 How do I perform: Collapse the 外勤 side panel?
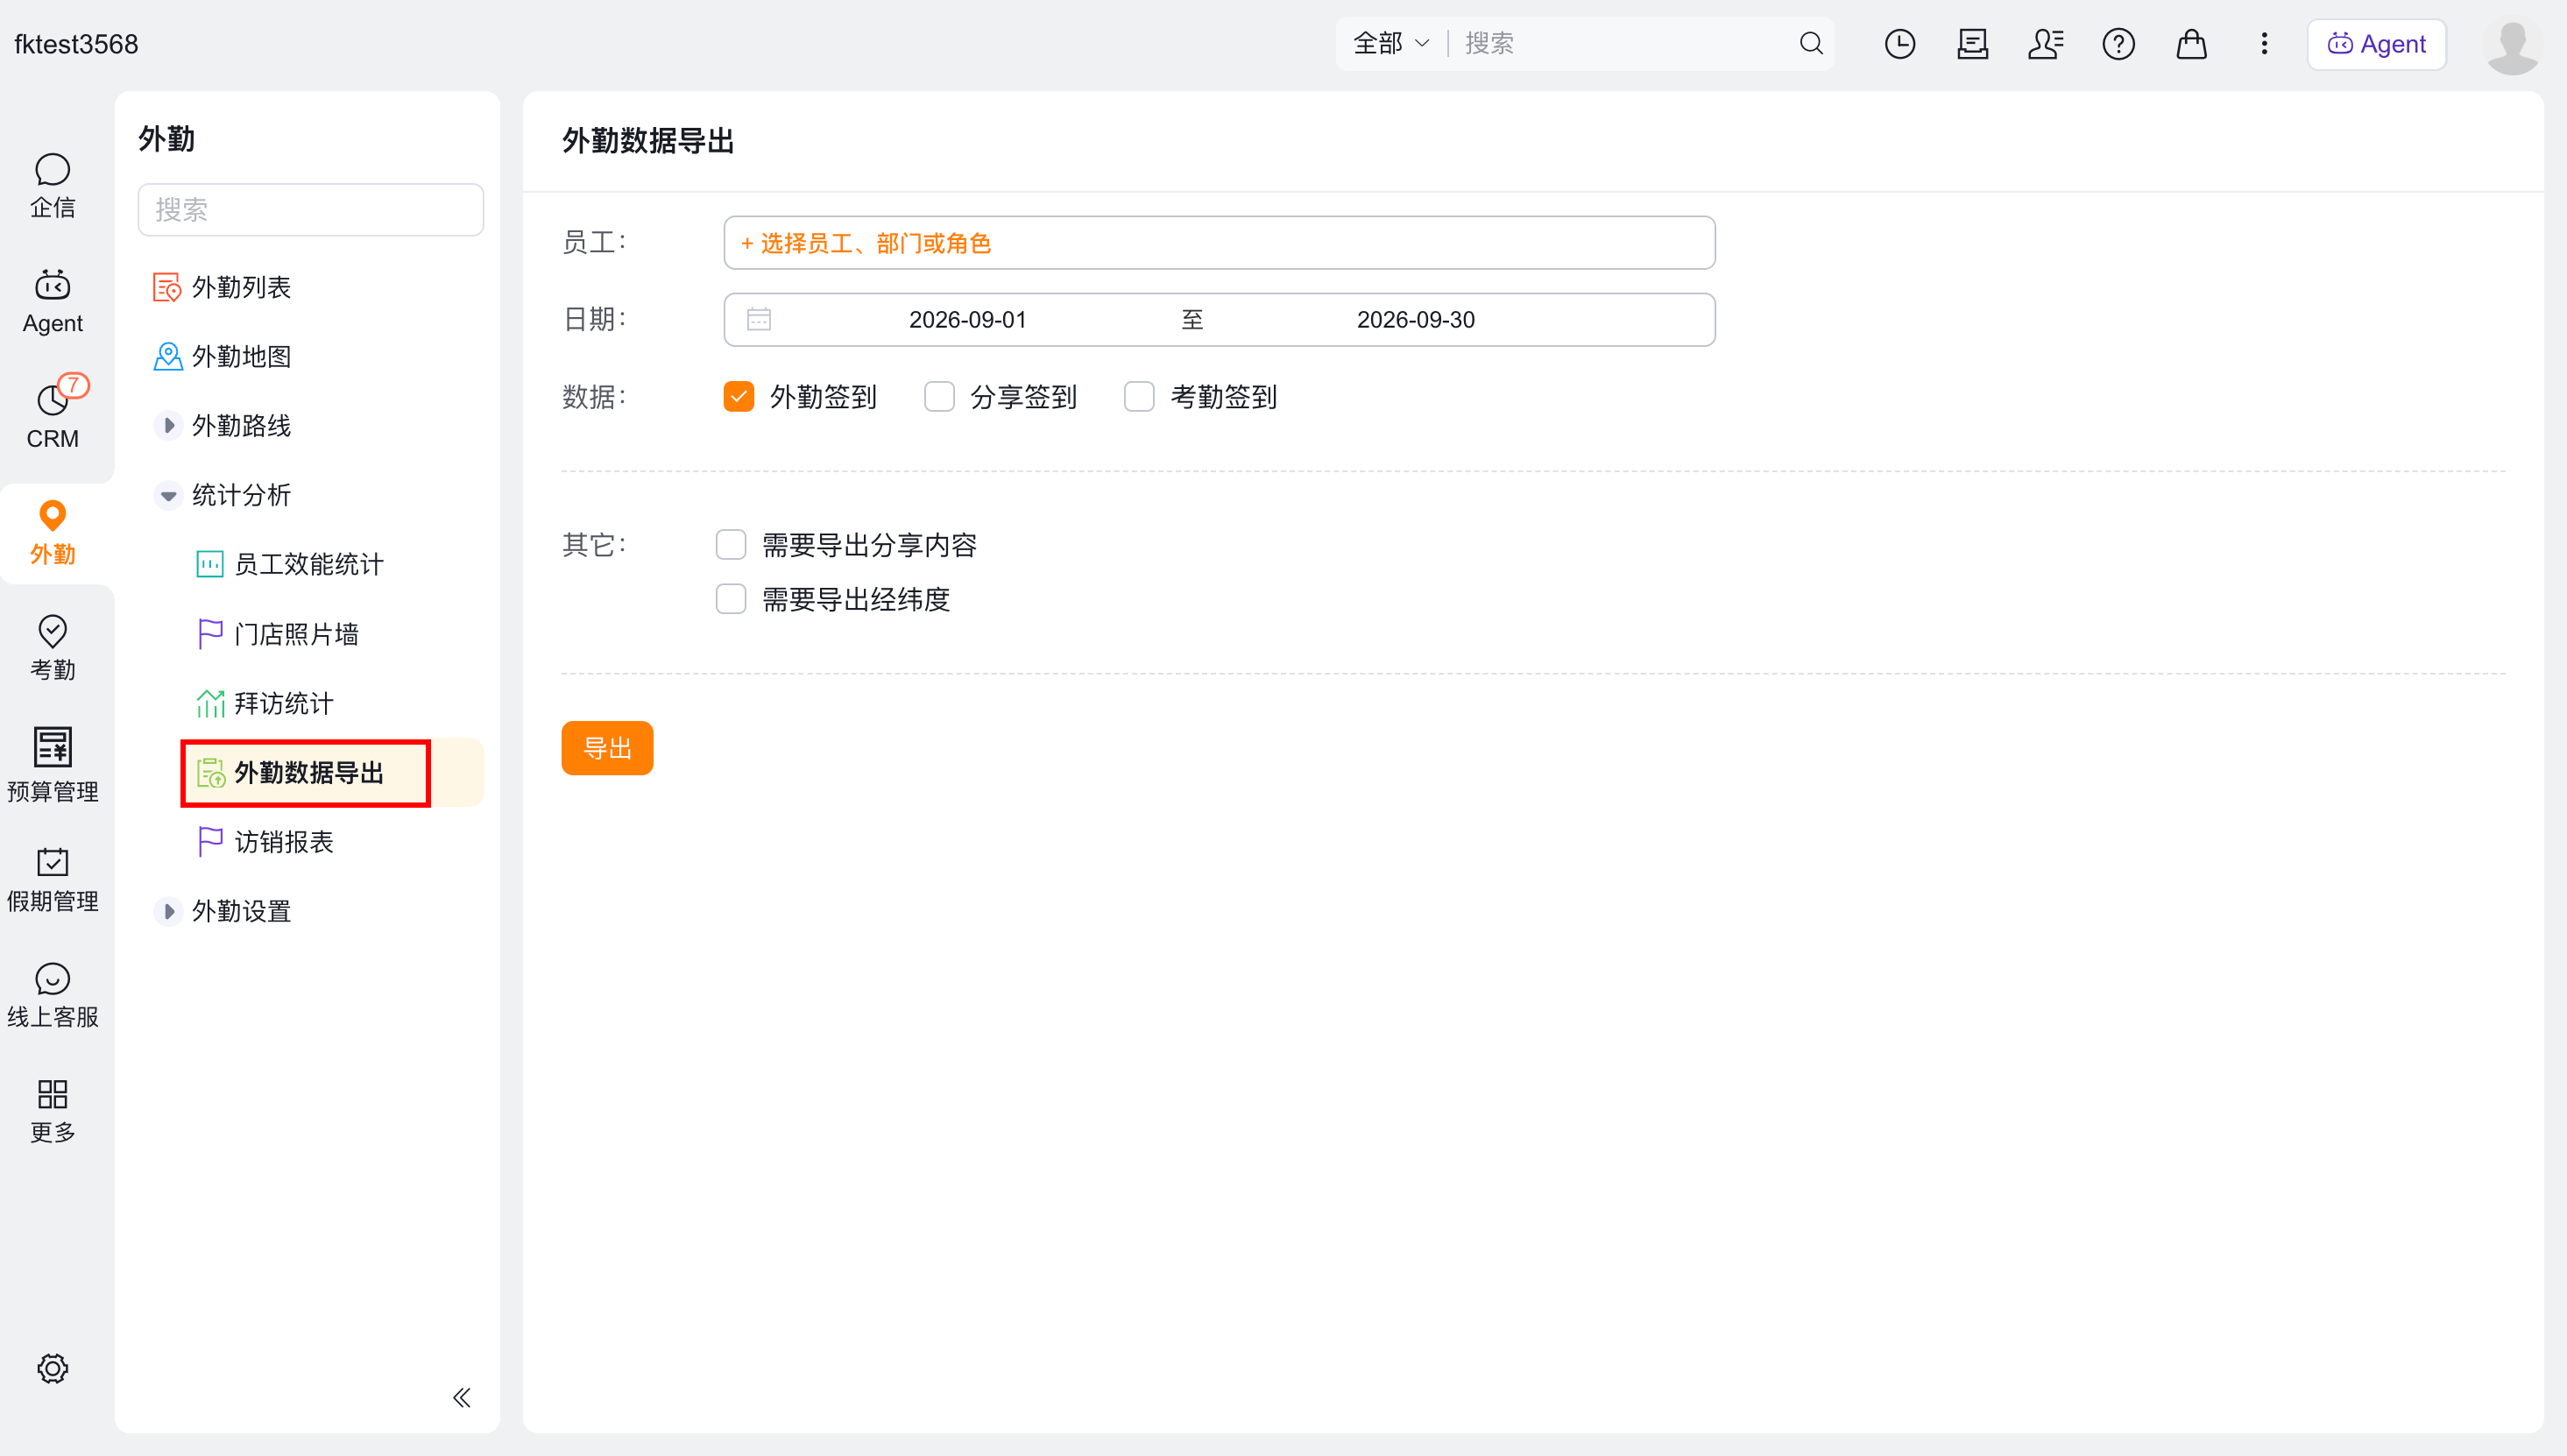click(x=461, y=1397)
